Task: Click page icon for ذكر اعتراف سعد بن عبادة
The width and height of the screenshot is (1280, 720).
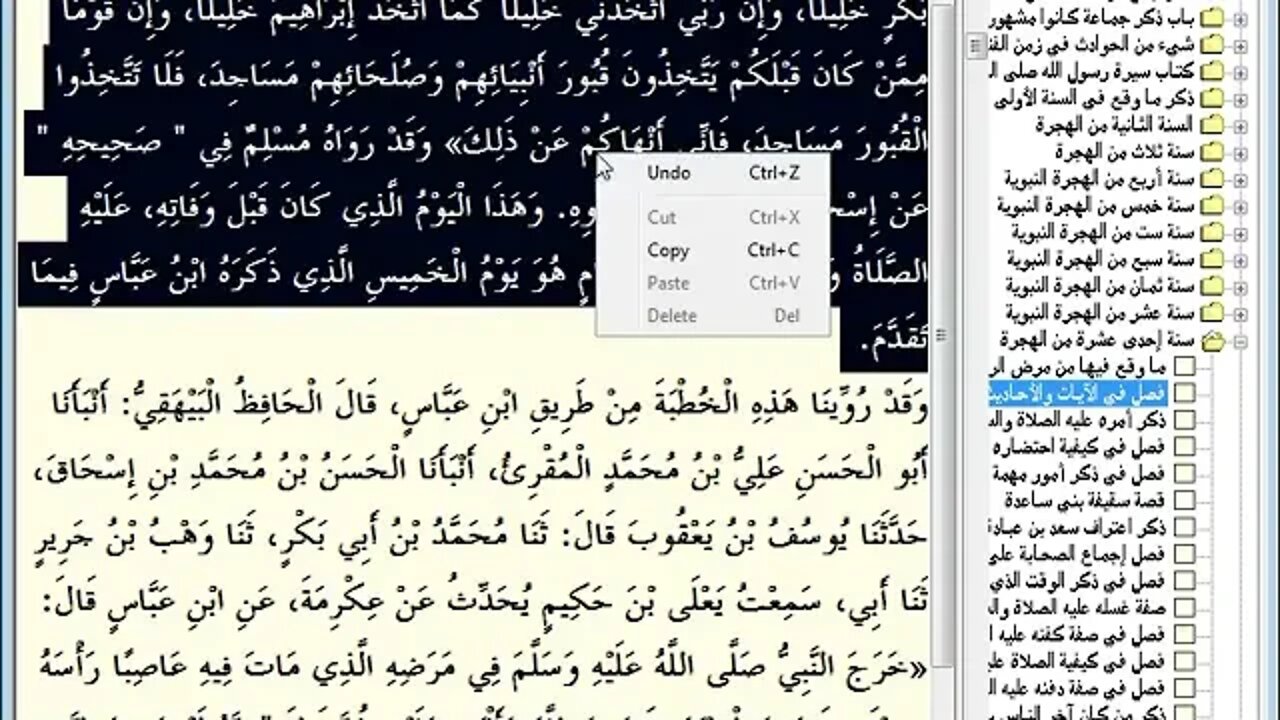Action: 1184,526
